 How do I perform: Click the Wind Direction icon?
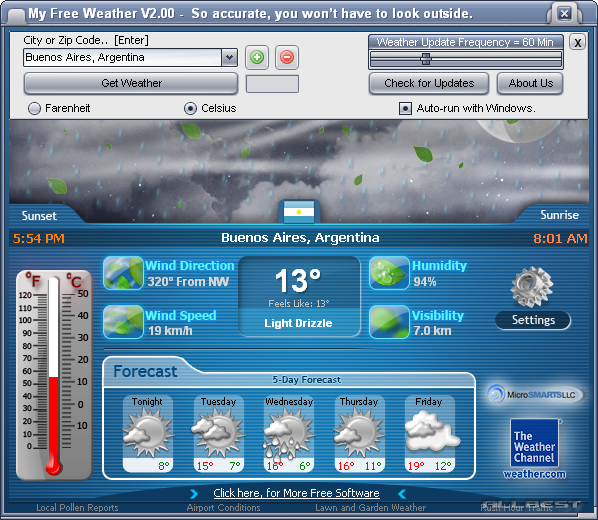coord(123,273)
